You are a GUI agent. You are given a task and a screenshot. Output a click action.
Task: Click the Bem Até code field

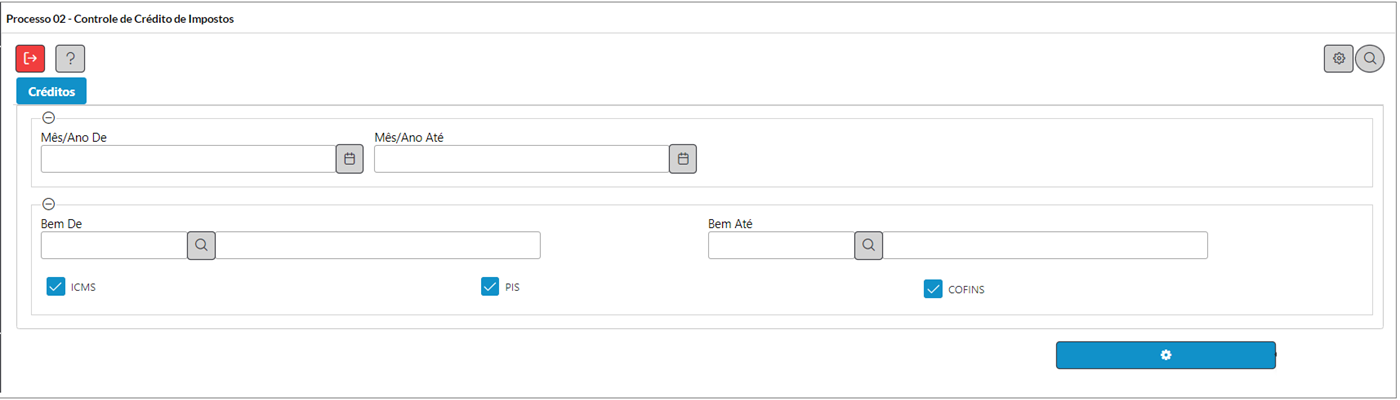click(x=781, y=245)
